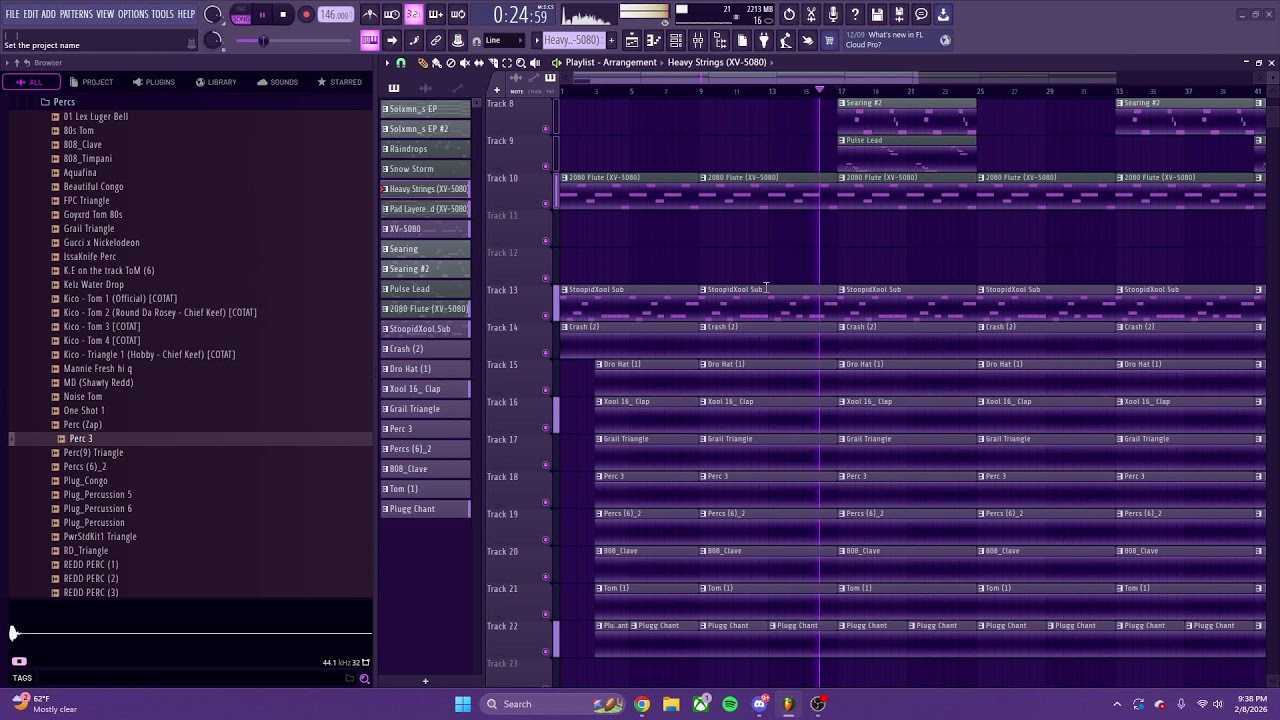The height and width of the screenshot is (720, 1280).
Task: Adjust the main pitch knob
Action: click(x=213, y=40)
